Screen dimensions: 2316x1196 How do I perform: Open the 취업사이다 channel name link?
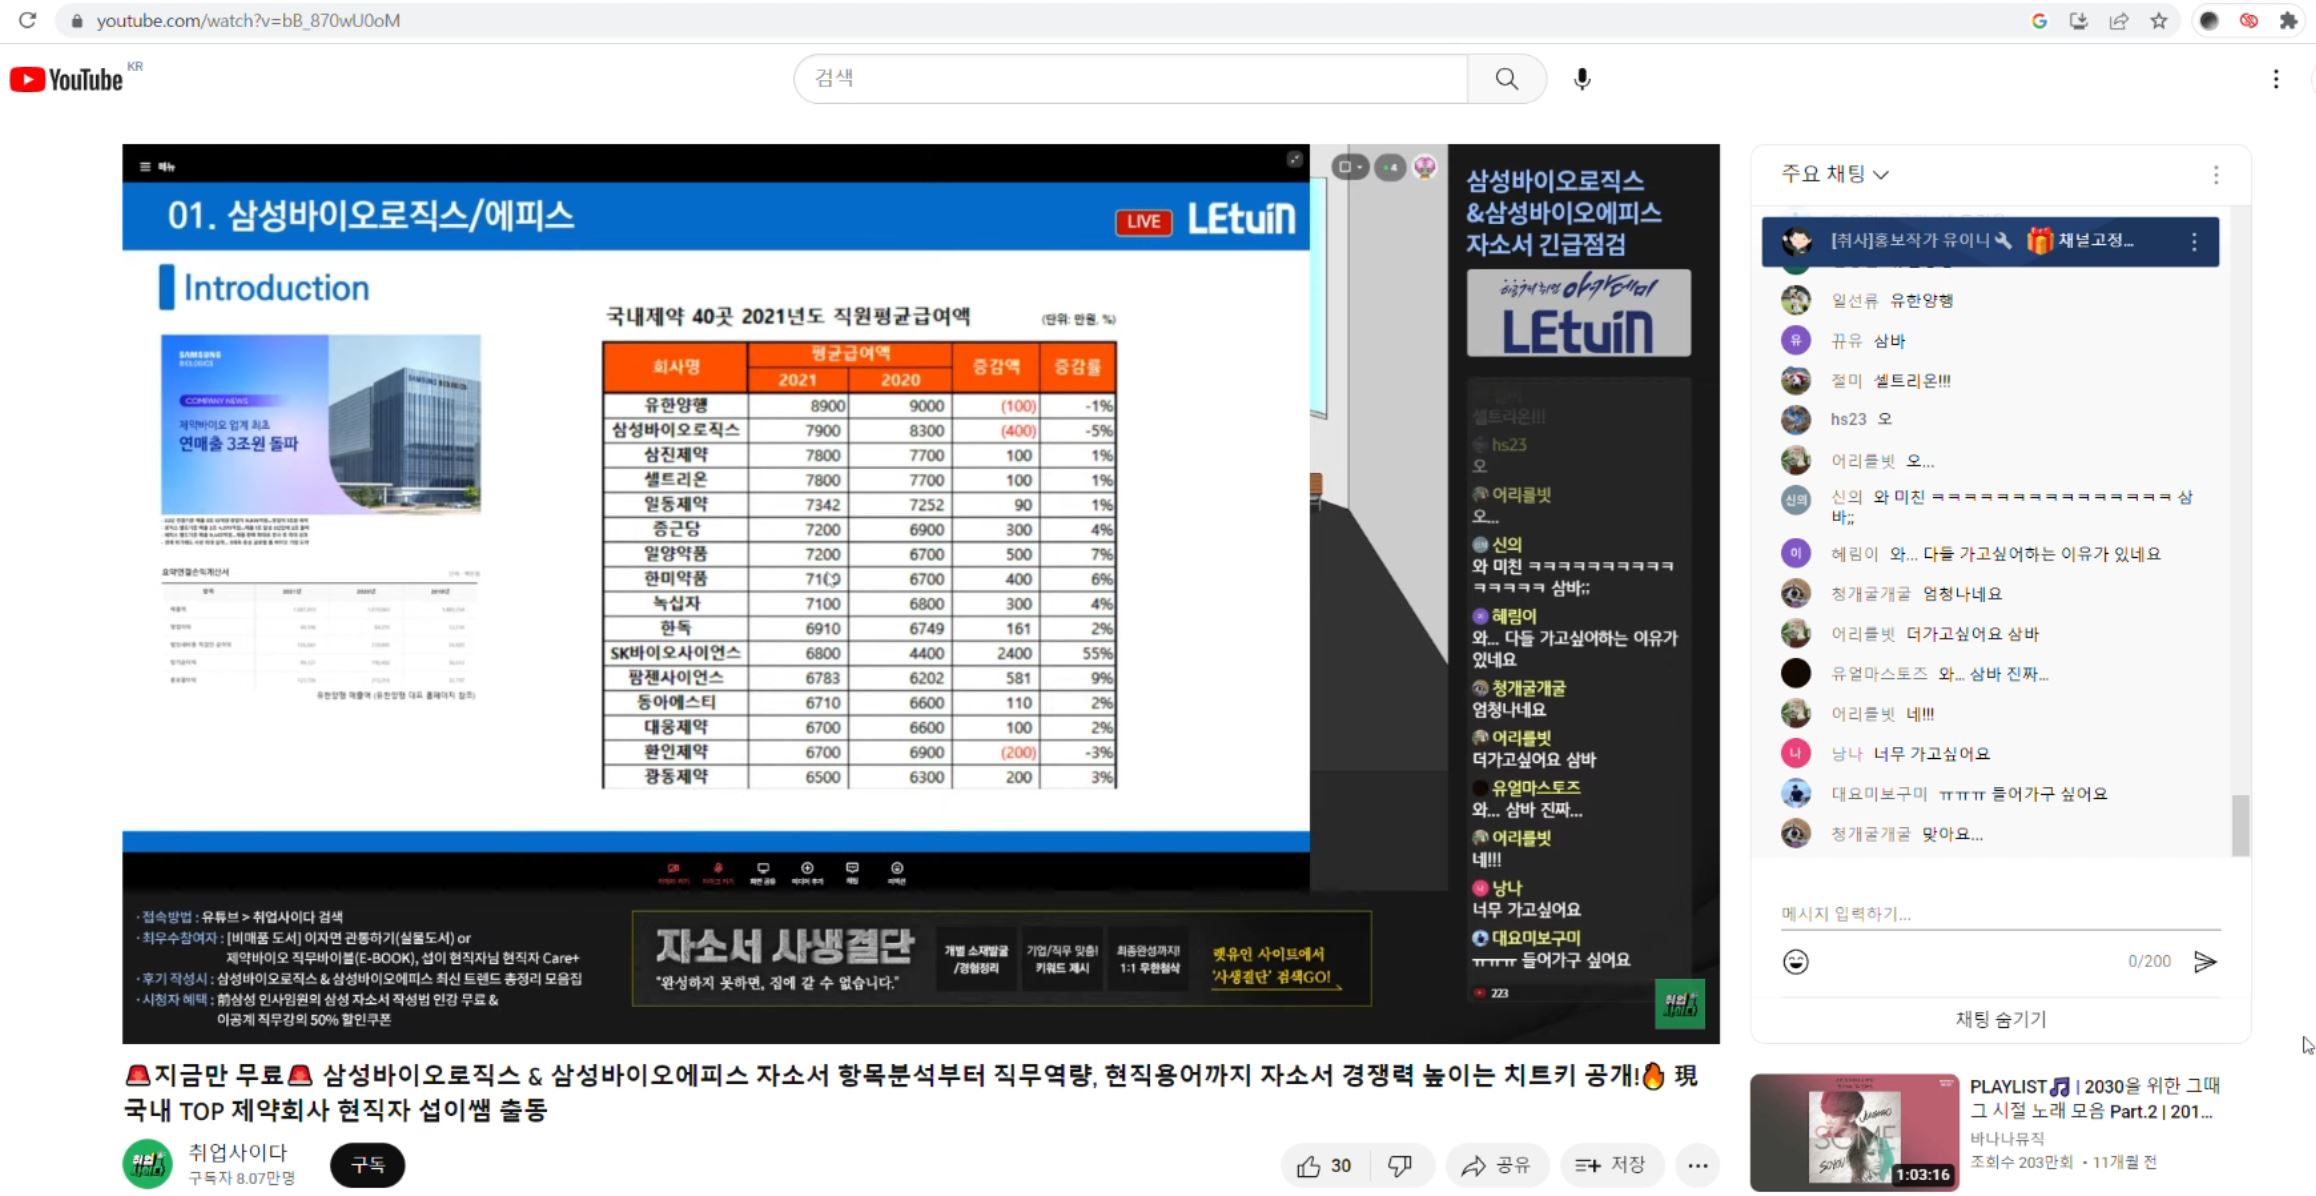click(x=237, y=1153)
